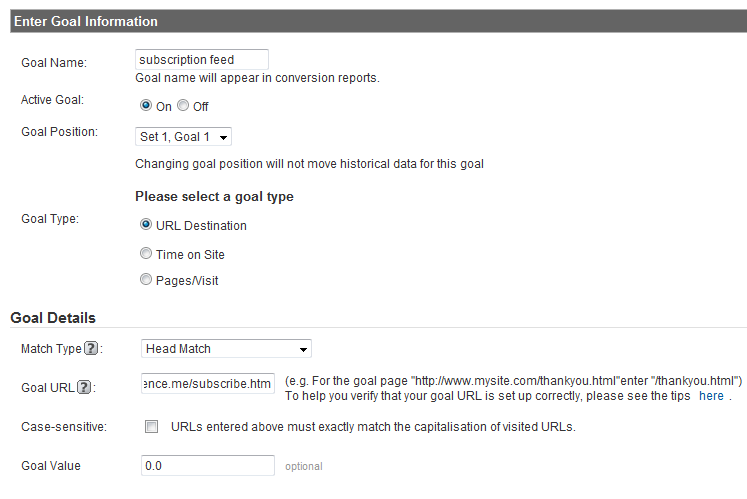The width and height of the screenshot is (747, 499).
Task: Open the Goal Position dropdown
Action: pos(183,137)
